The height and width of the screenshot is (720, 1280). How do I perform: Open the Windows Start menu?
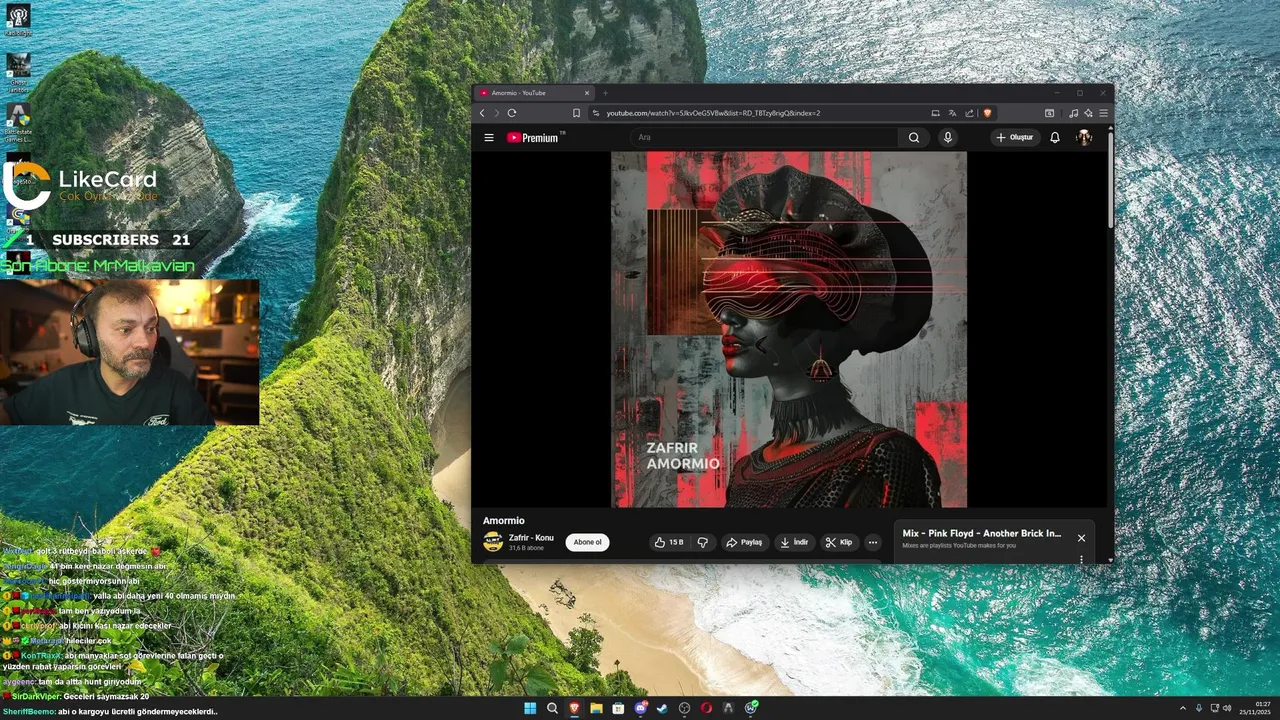530,708
